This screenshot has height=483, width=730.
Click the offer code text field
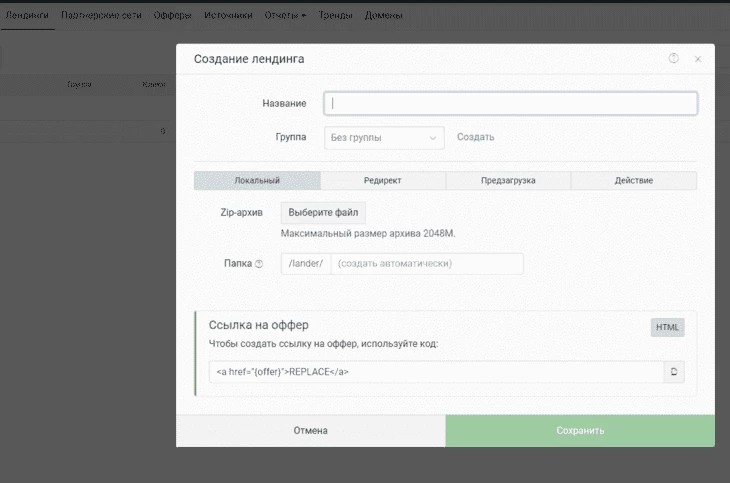tap(436, 372)
